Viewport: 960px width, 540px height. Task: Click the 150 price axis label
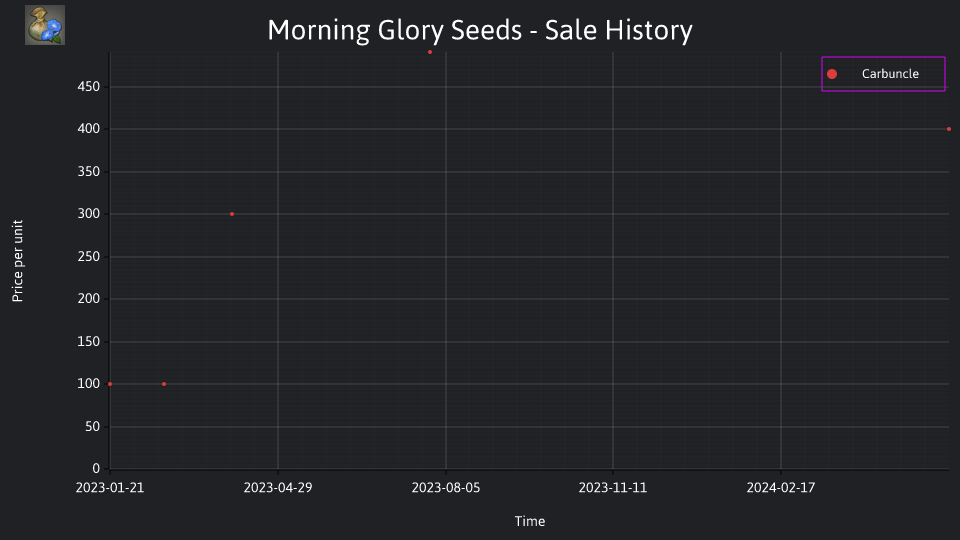click(89, 342)
